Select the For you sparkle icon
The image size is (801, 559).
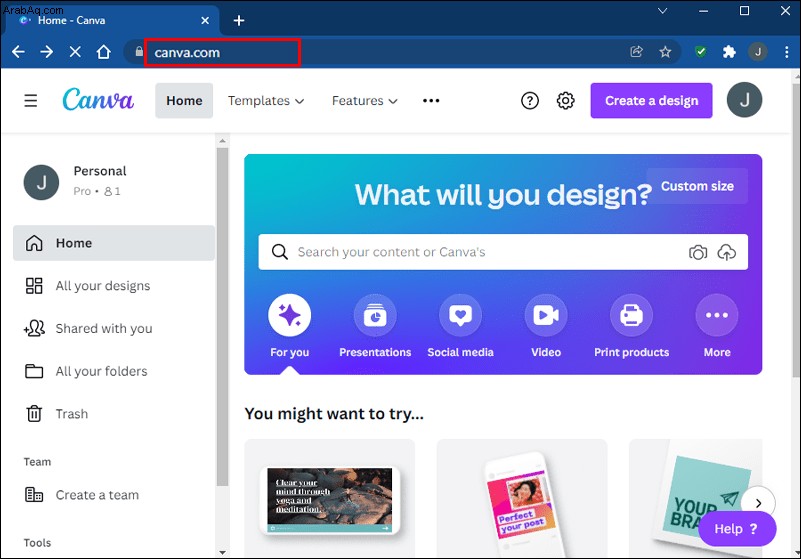(290, 315)
